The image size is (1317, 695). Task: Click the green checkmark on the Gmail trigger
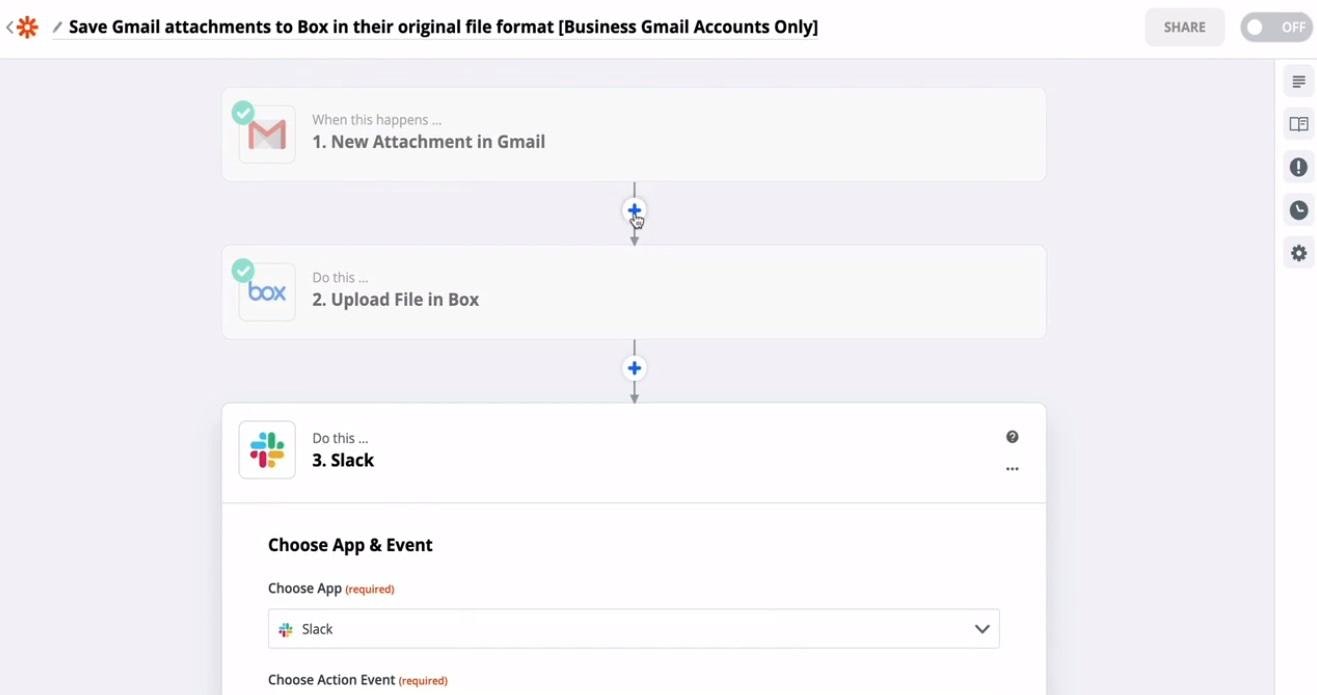coord(243,113)
